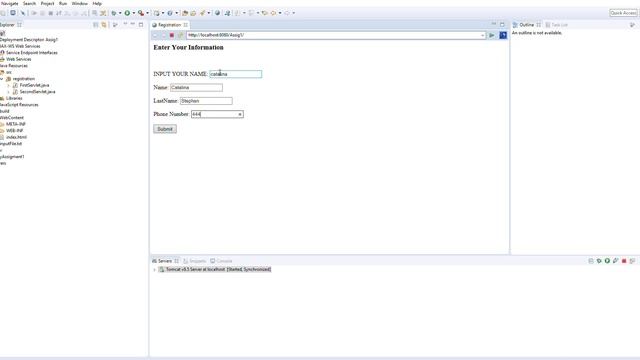Click the Submit button on the form
Screen dimensions: 640x360
point(165,129)
